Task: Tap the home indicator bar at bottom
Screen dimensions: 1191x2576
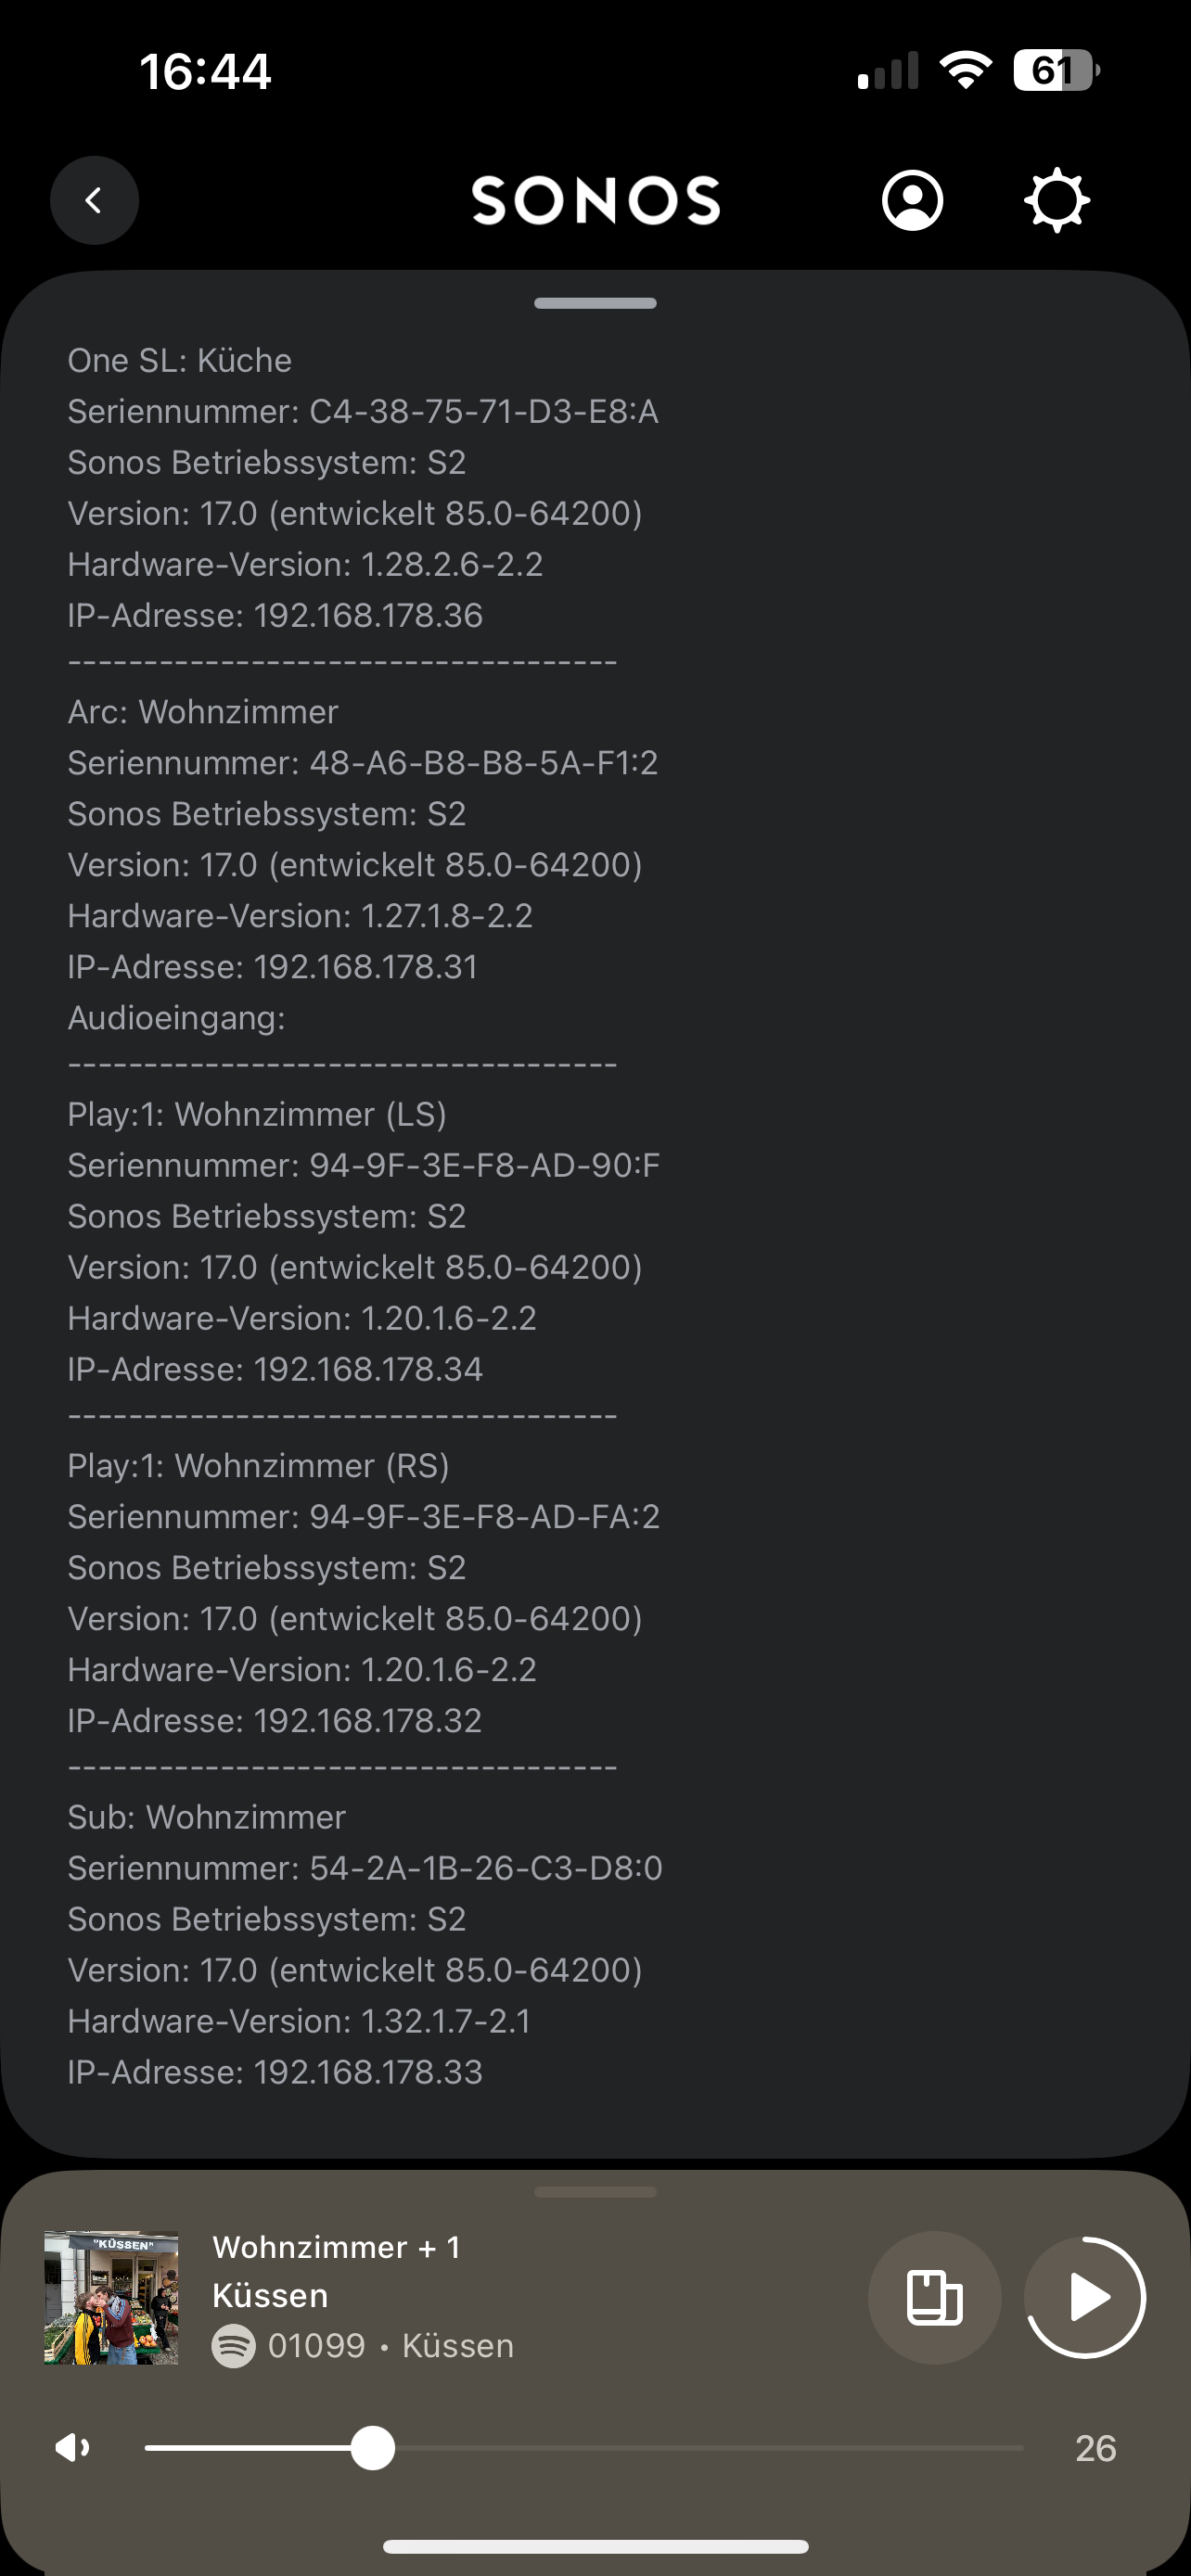Action: point(595,2546)
